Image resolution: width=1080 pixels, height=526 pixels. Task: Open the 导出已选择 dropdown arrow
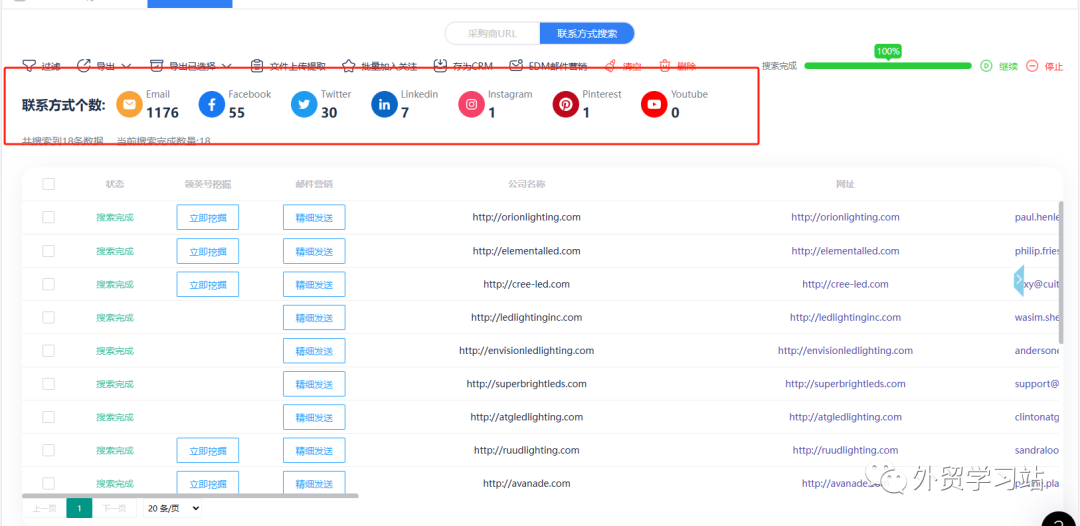click(227, 66)
